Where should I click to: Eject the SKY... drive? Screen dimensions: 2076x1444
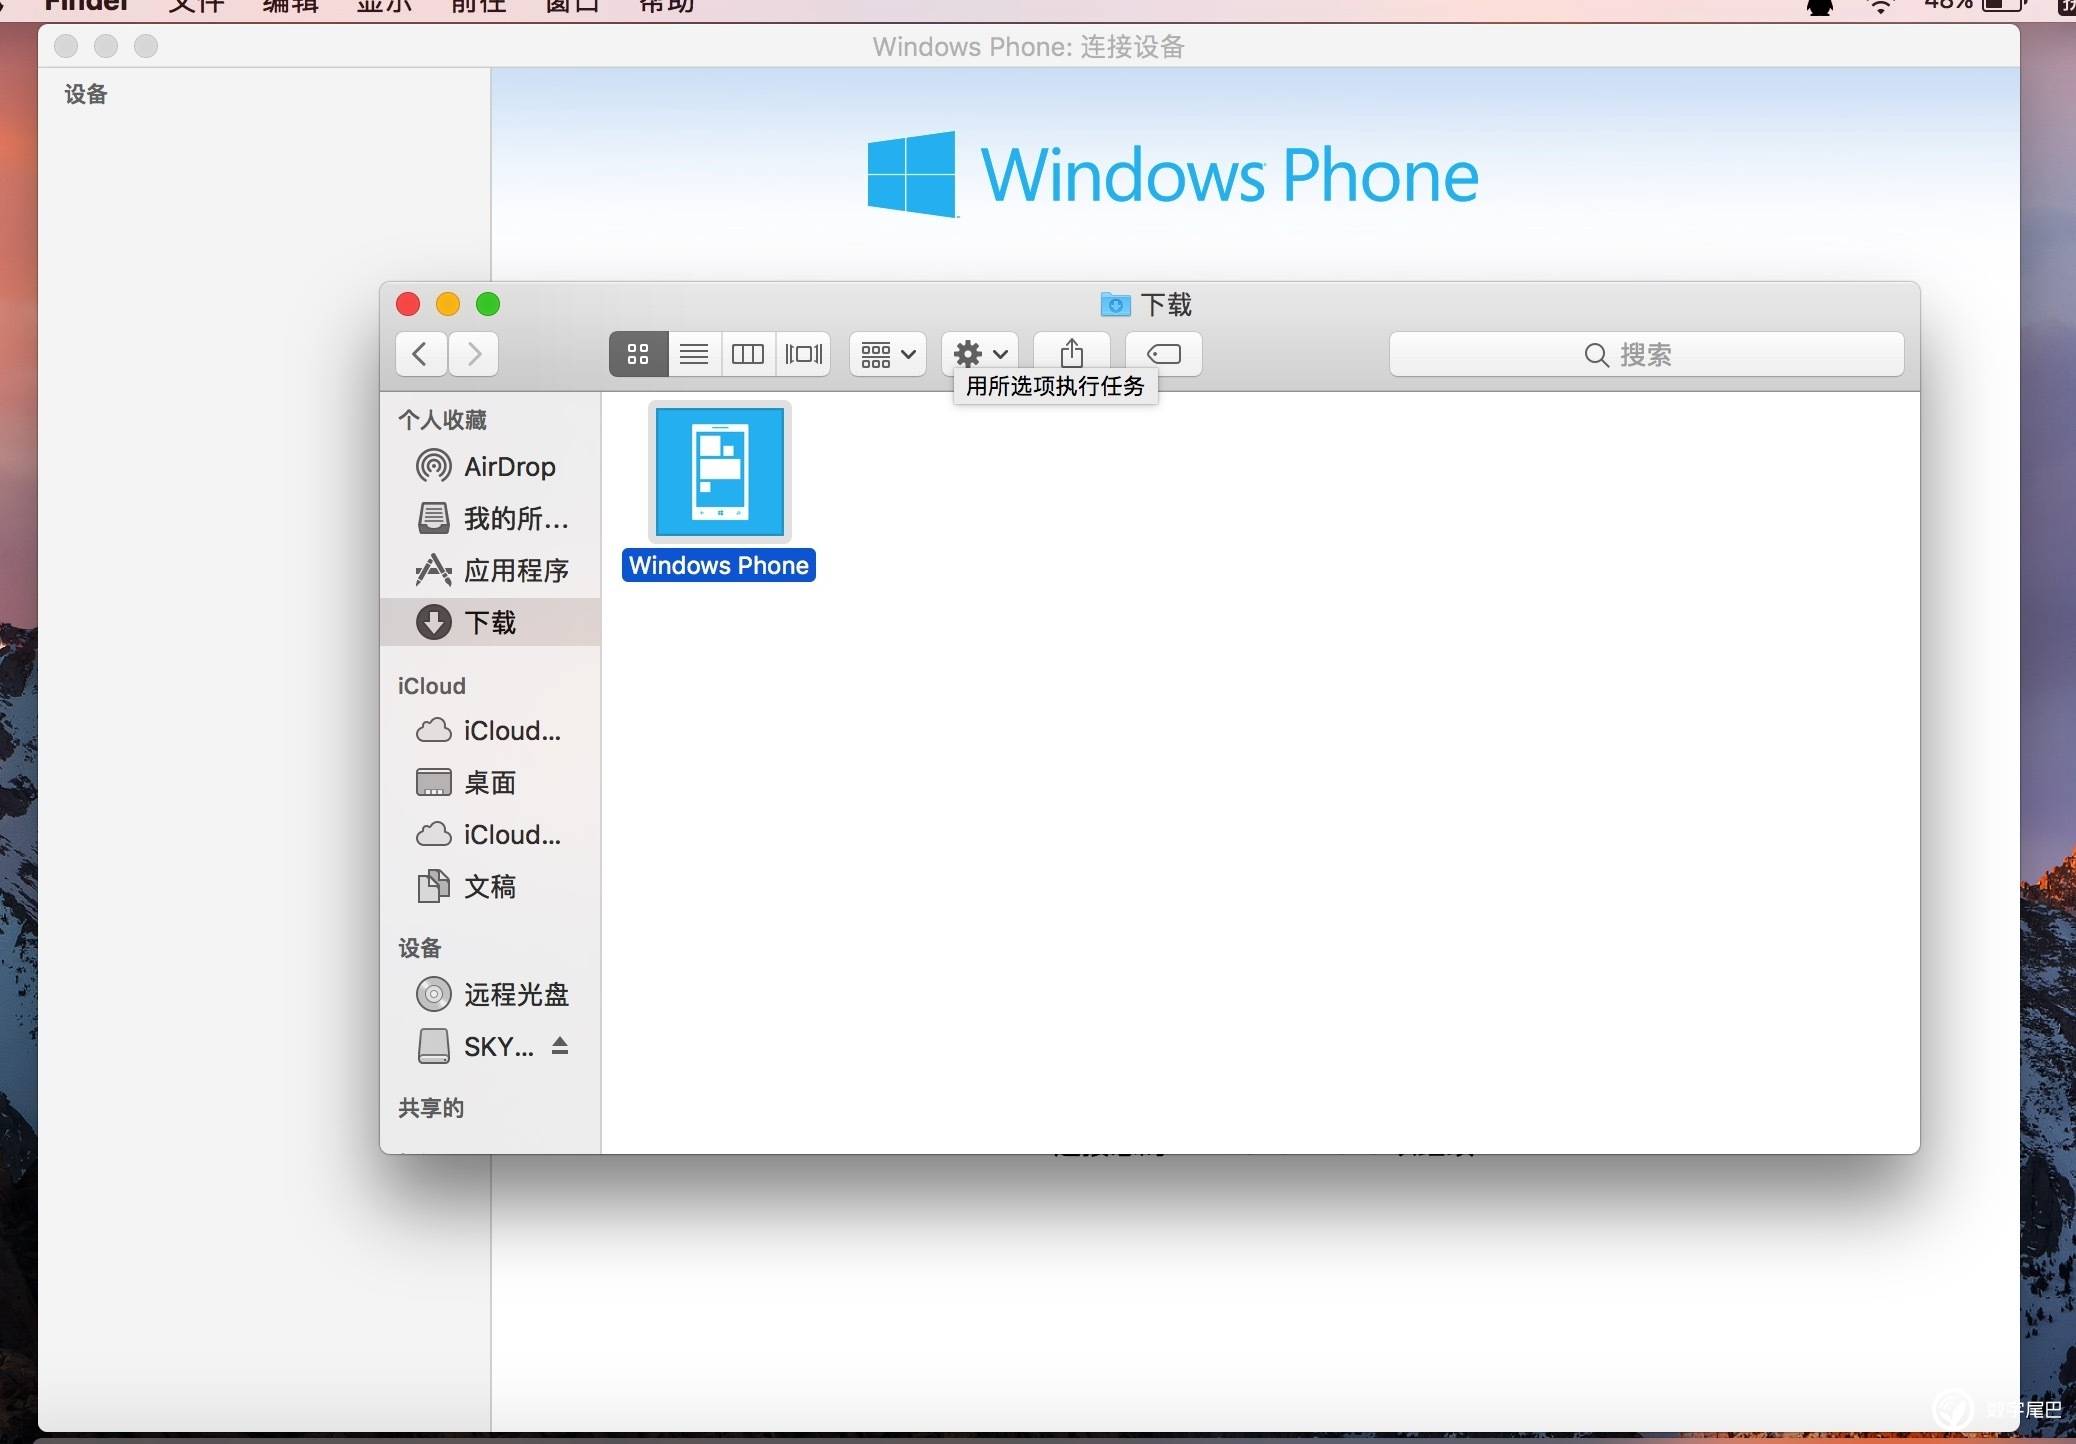[560, 1046]
